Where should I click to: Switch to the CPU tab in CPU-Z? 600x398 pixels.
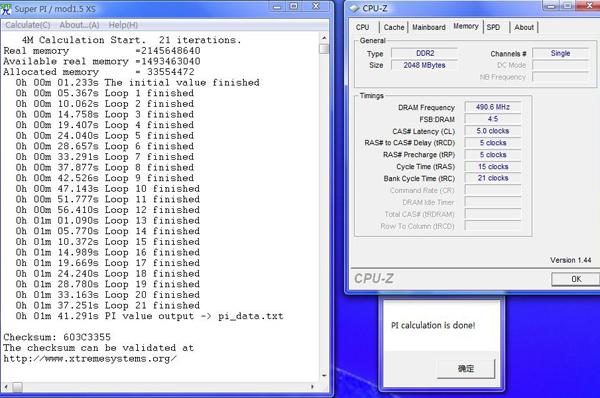[362, 27]
